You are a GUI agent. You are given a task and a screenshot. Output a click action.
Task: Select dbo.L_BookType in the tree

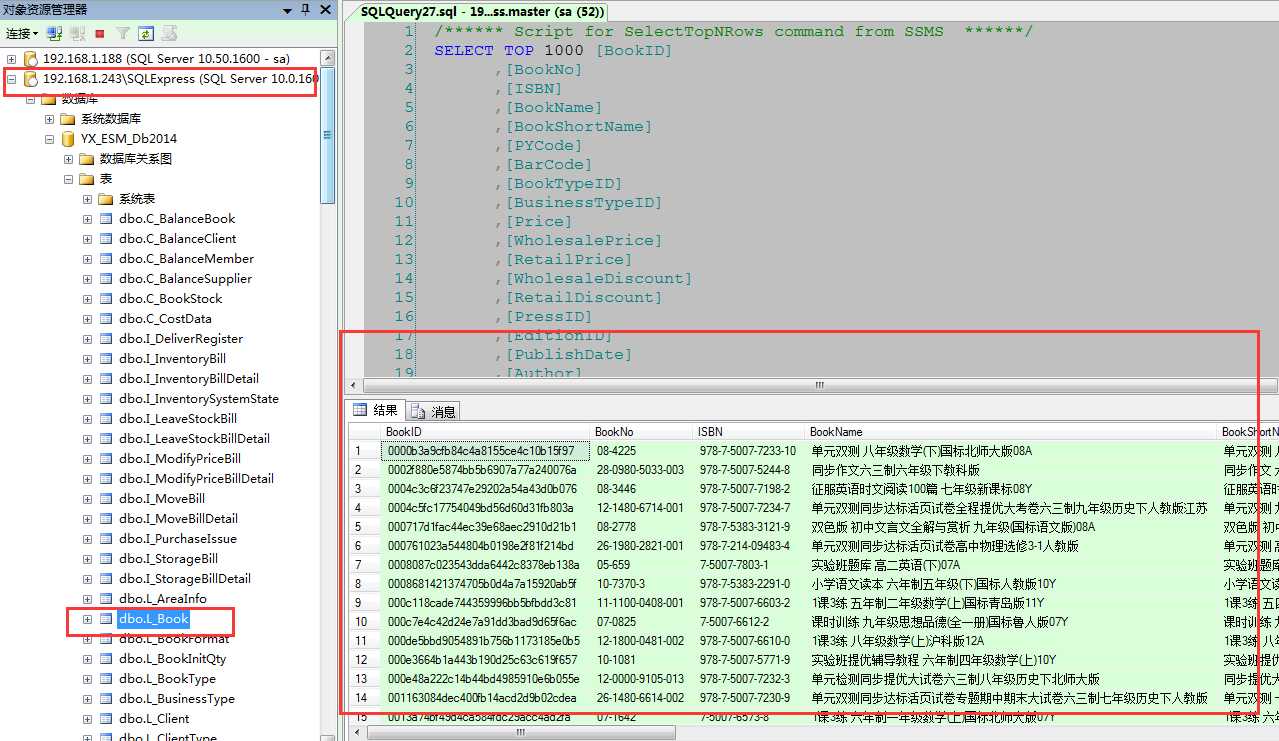[x=167, y=679]
